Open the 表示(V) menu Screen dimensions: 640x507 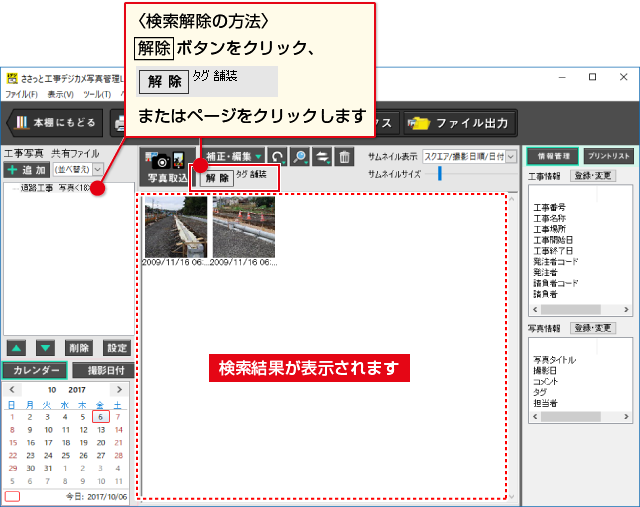[60, 94]
